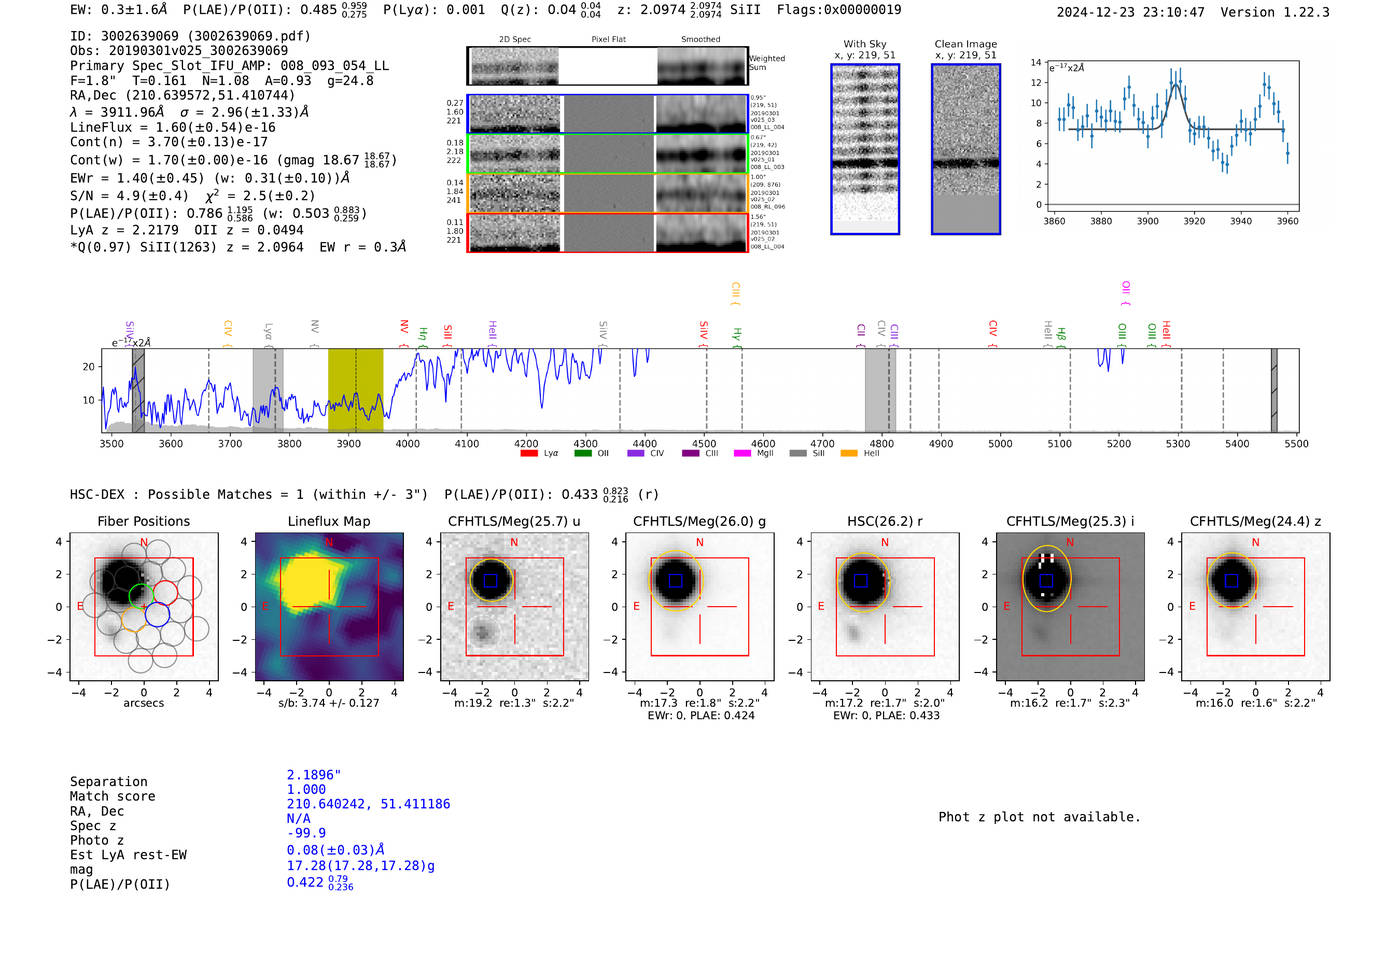This screenshot has height=953, width=1400.
Task: Click 'LyA z = 2.2179' line
Action: tap(124, 230)
